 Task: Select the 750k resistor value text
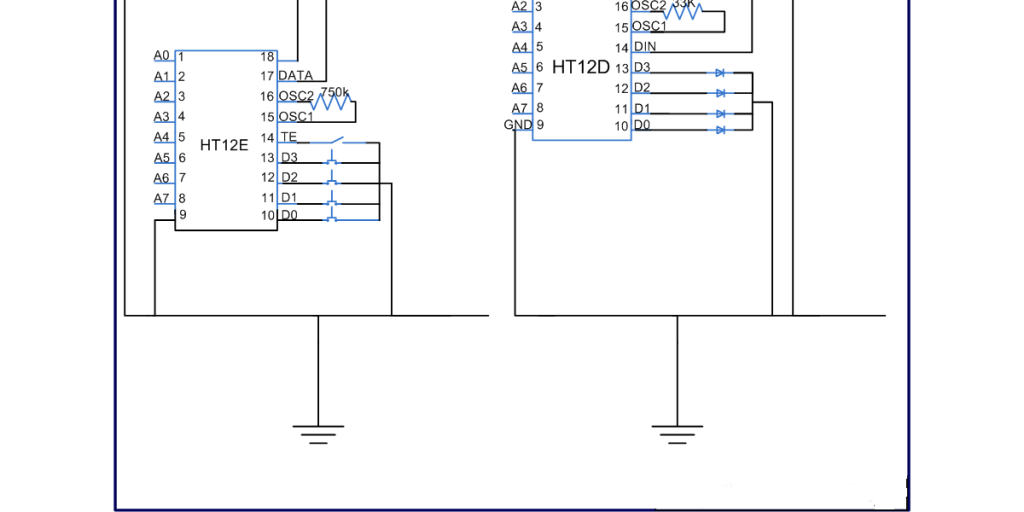click(x=335, y=92)
